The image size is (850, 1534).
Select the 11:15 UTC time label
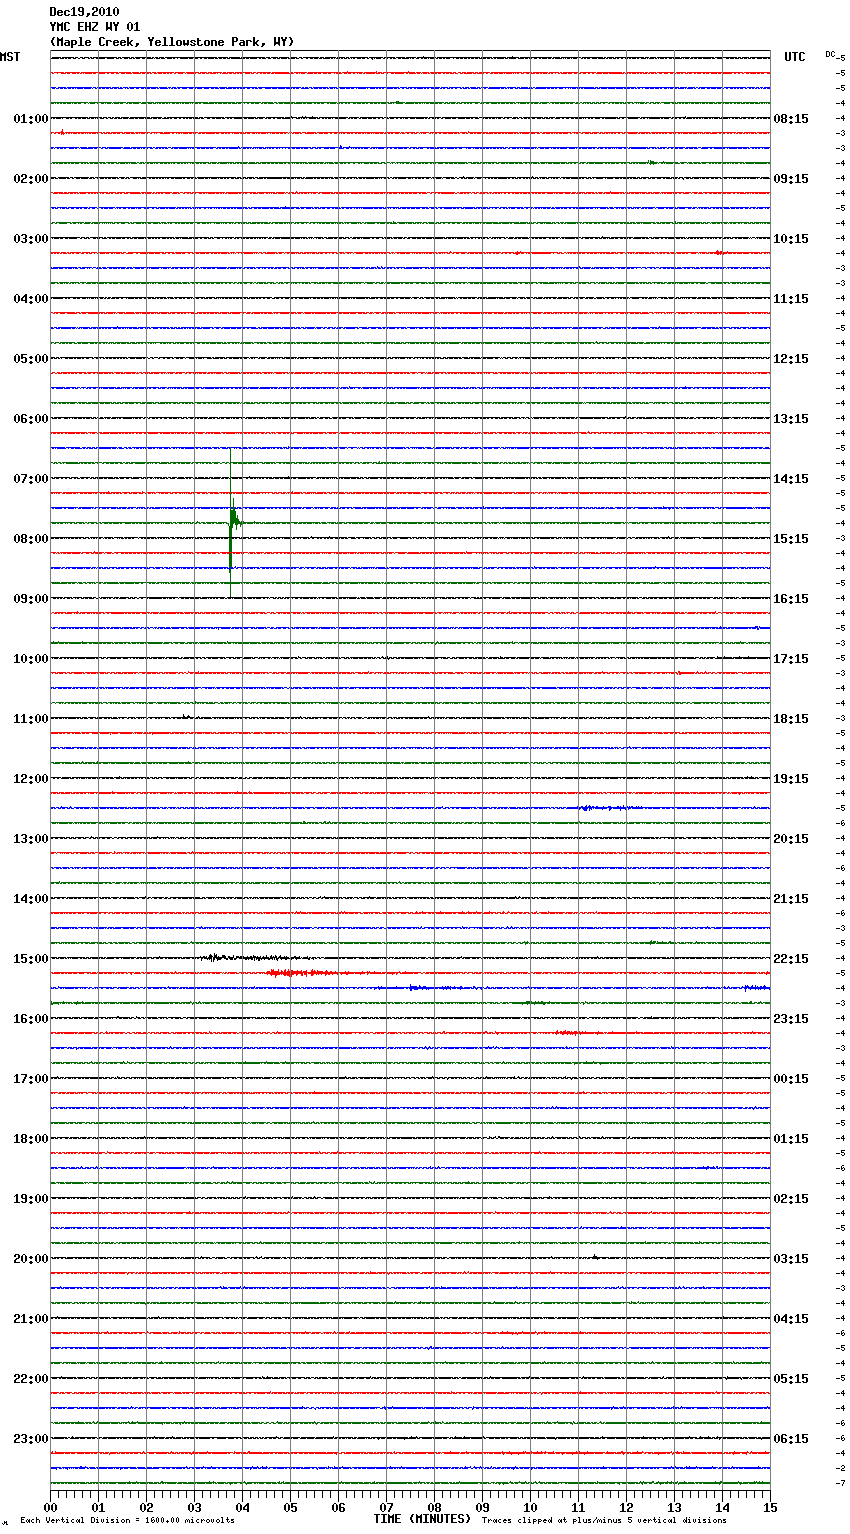[x=791, y=299]
